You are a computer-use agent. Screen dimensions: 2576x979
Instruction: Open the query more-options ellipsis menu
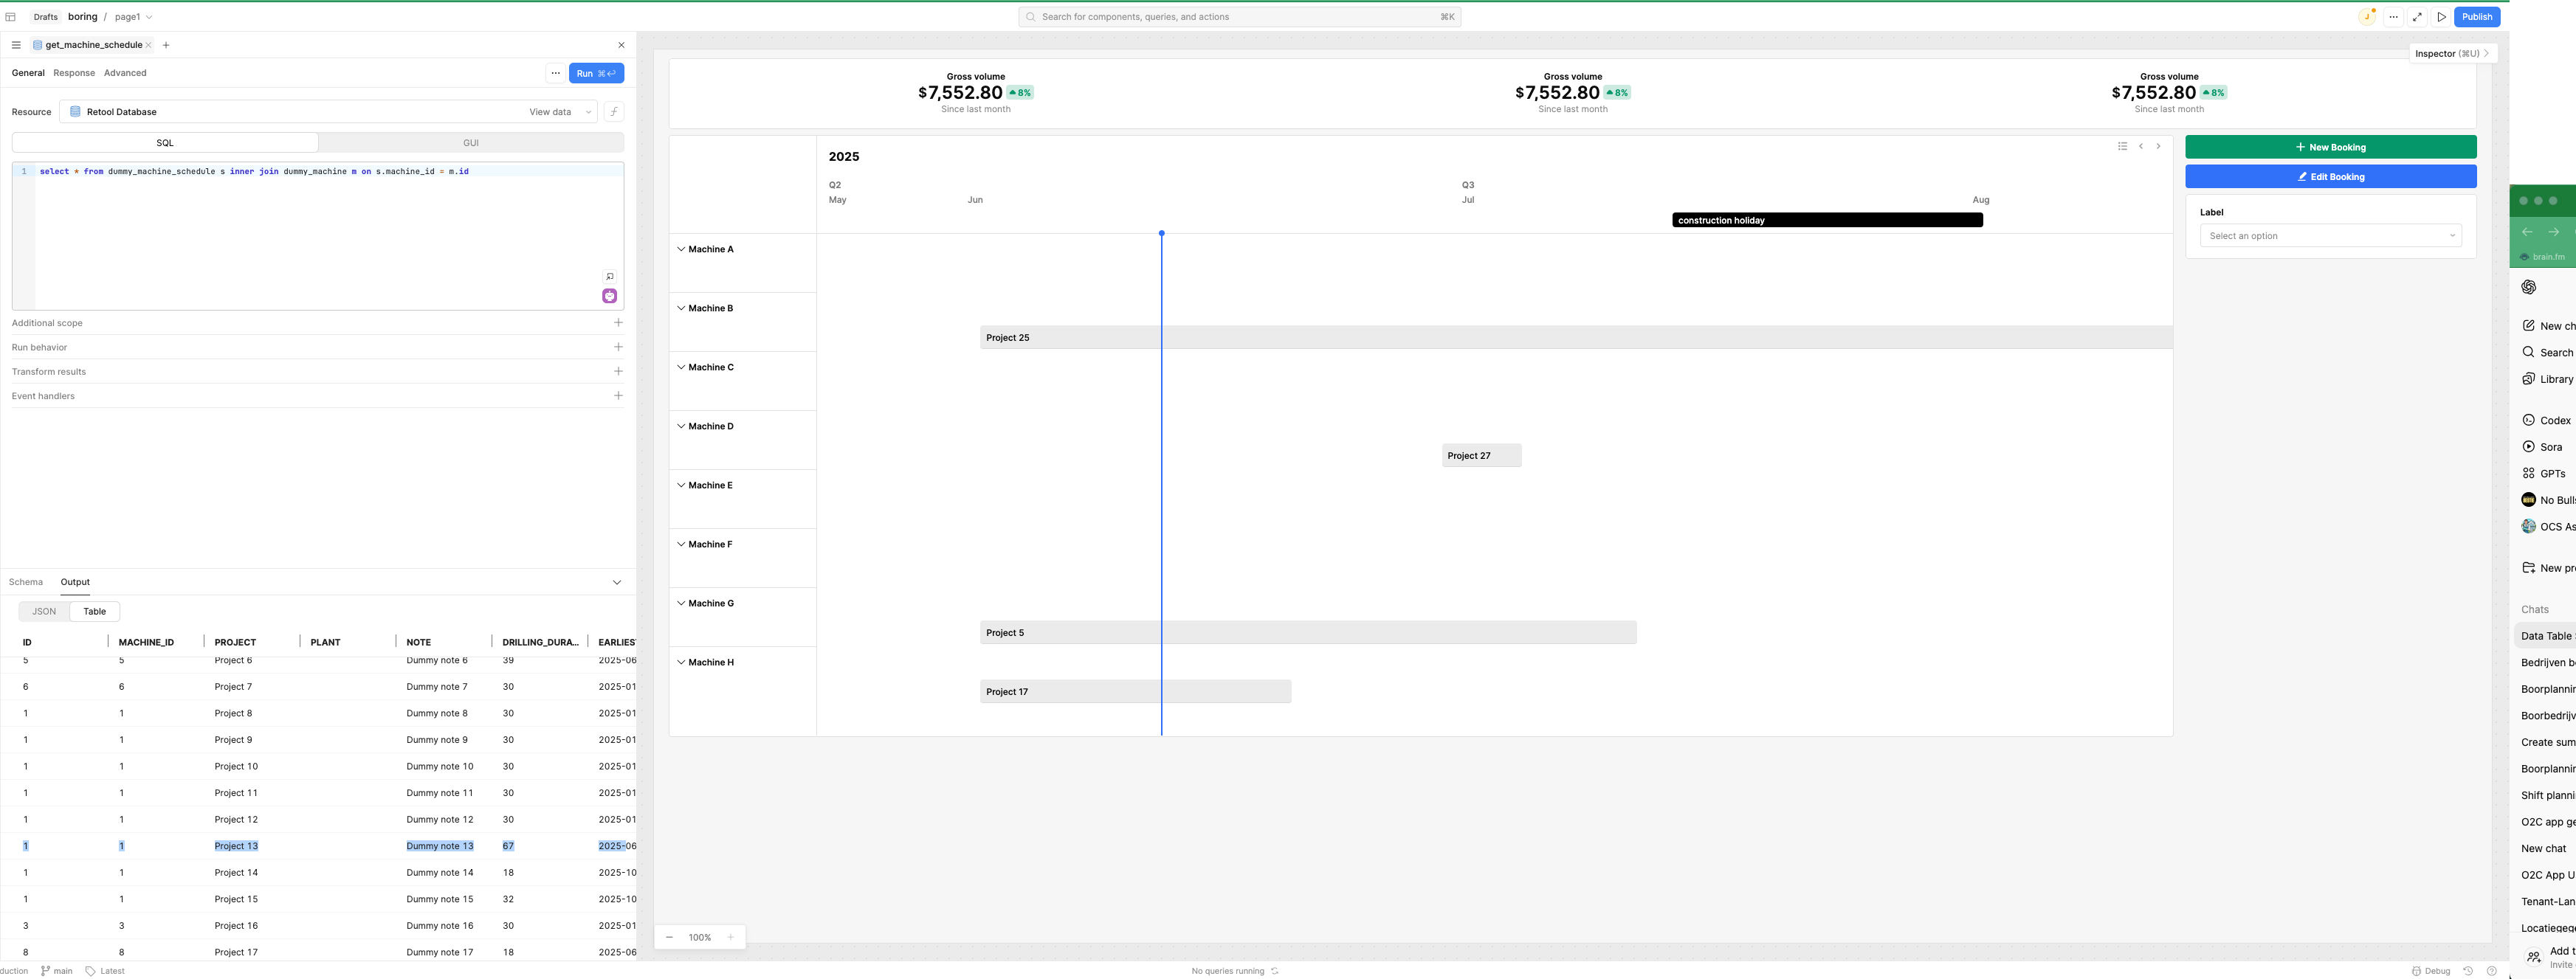pyautogui.click(x=555, y=73)
